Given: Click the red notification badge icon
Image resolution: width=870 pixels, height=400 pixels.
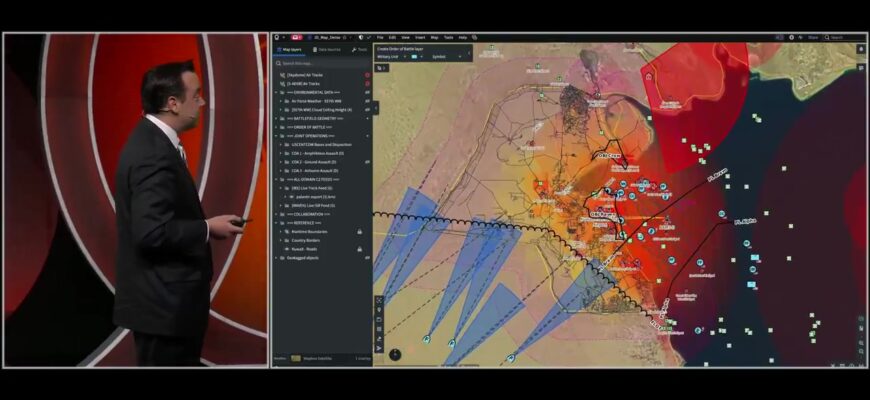Looking at the screenshot, I should tap(297, 37).
